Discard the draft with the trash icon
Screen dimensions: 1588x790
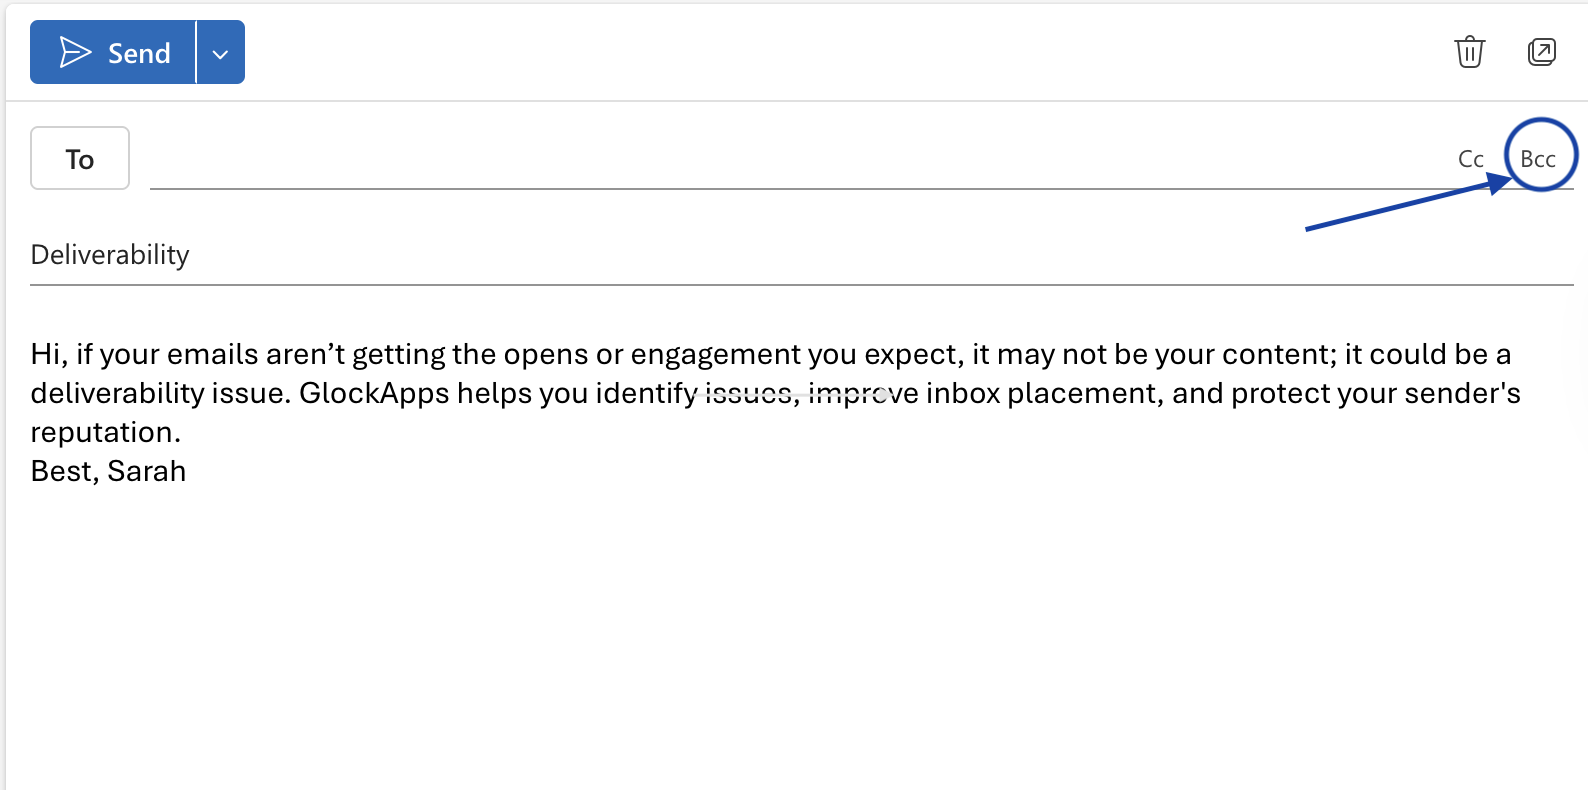[x=1469, y=52]
